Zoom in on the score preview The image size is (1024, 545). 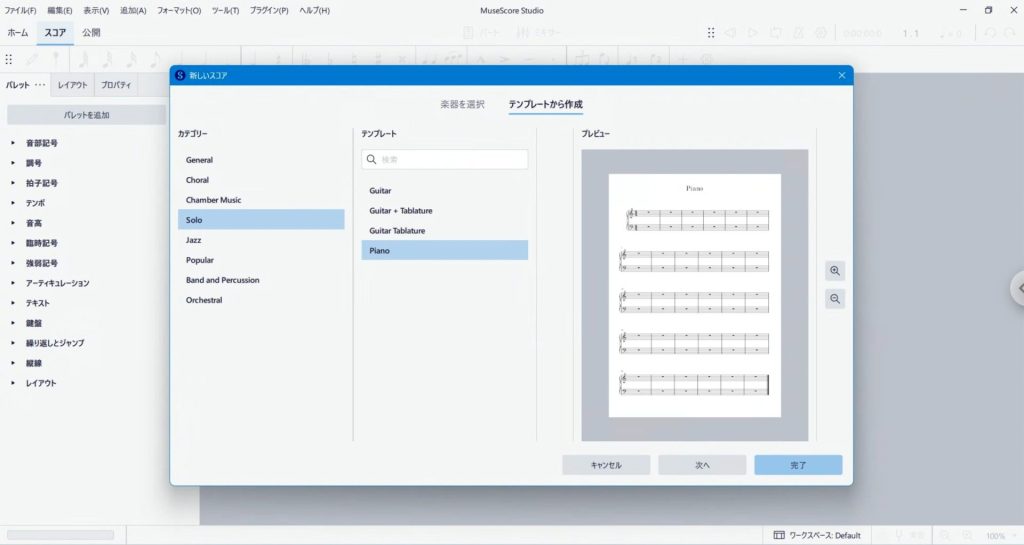pos(835,271)
